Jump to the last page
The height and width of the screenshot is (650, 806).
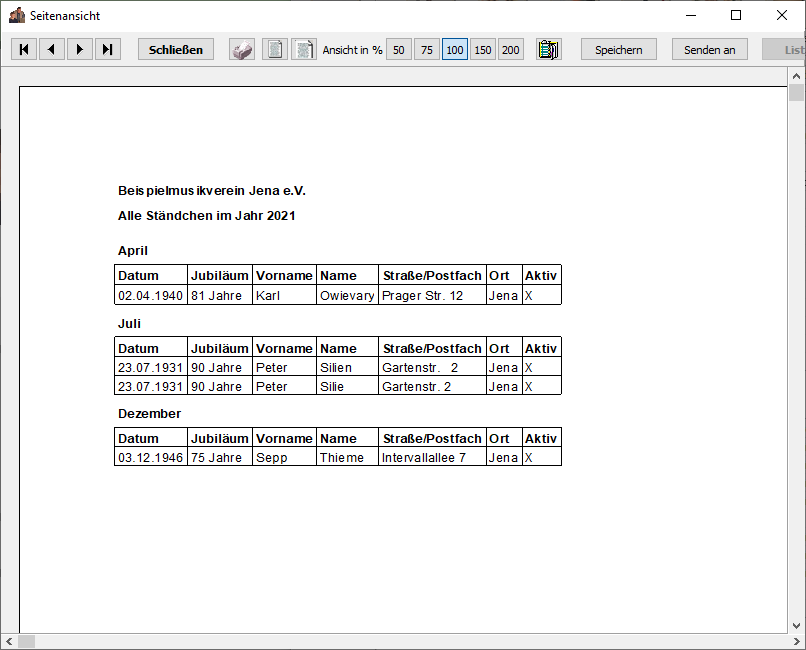(107, 49)
